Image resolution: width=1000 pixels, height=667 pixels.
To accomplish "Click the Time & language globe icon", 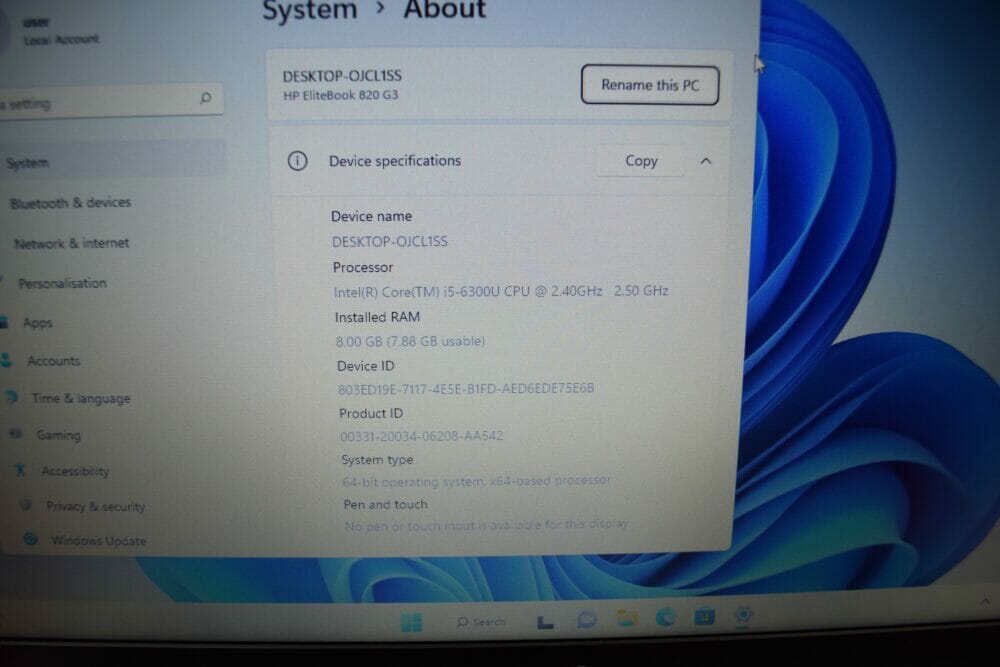I will point(12,397).
